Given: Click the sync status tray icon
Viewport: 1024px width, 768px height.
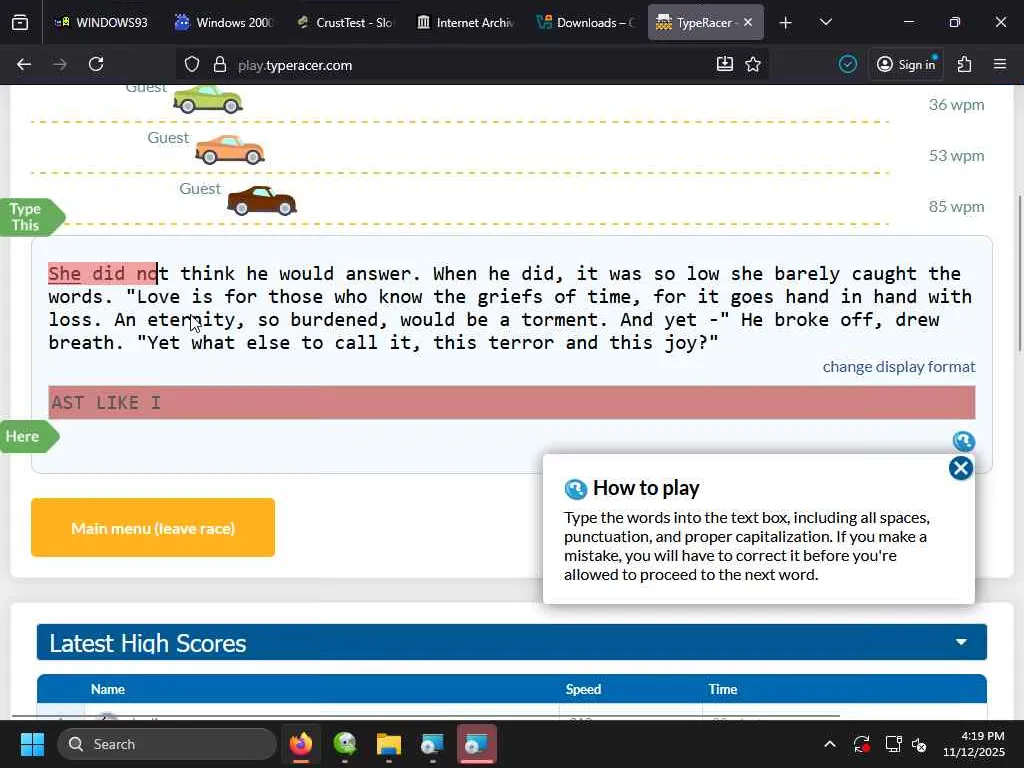Looking at the screenshot, I should pos(861,744).
